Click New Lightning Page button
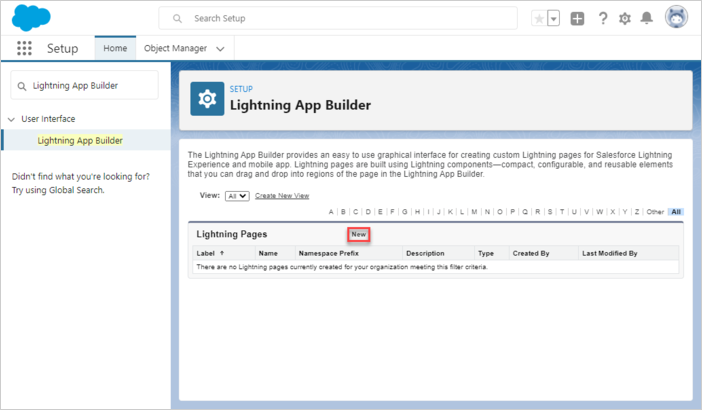The height and width of the screenshot is (410, 702). coord(358,234)
